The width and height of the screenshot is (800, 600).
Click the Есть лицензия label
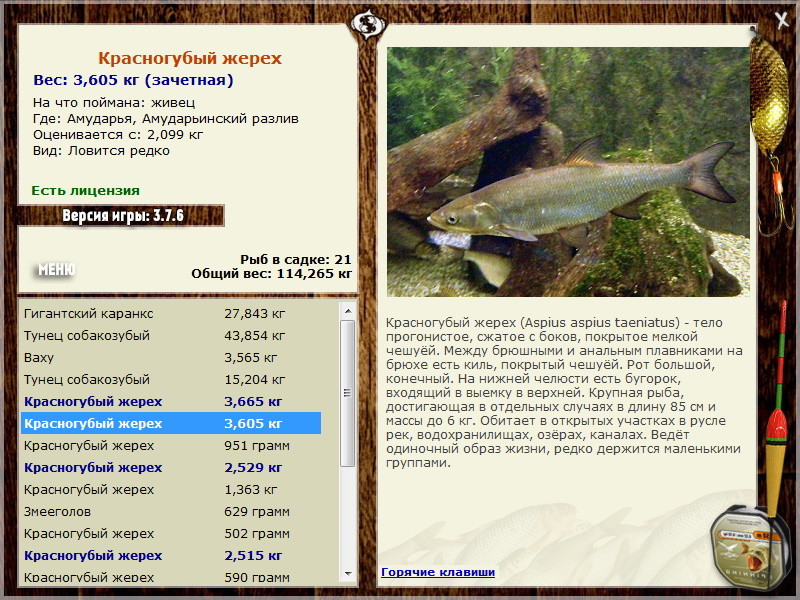(x=86, y=190)
